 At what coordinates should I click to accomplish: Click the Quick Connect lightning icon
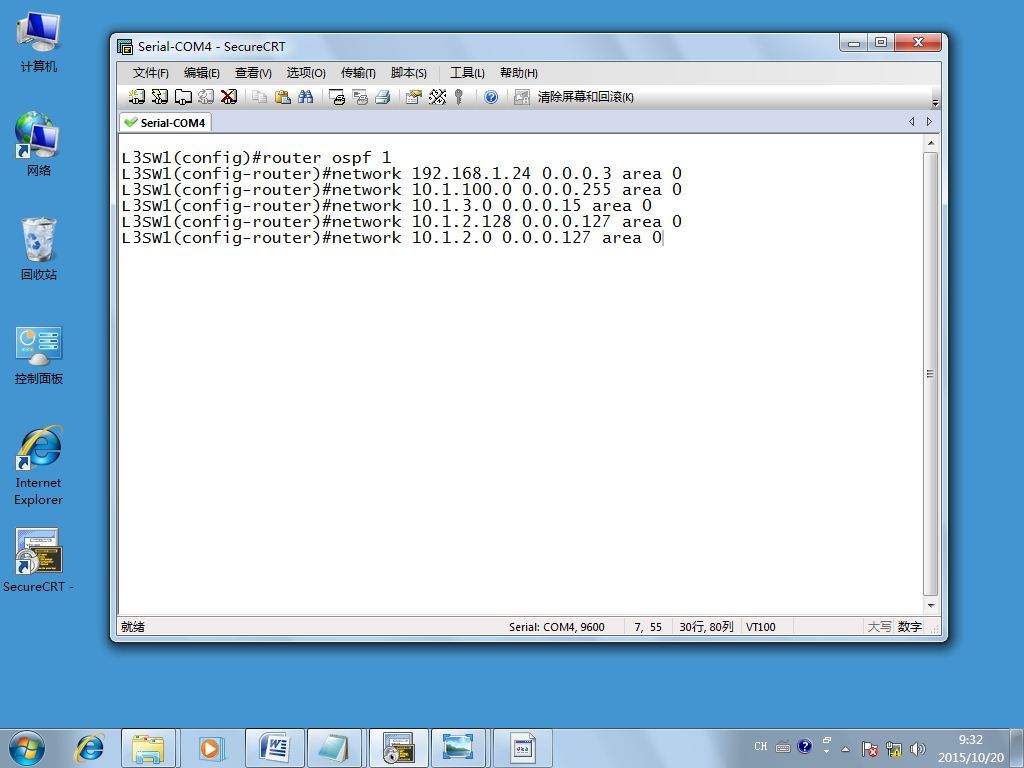160,97
